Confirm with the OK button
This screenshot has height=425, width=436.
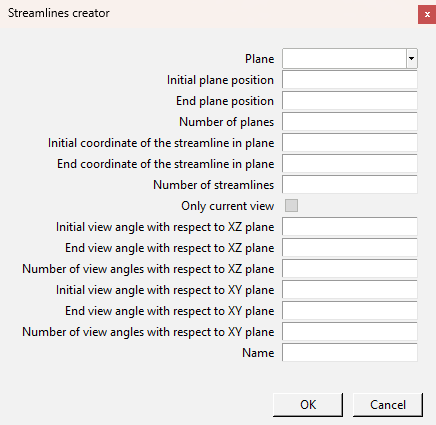(x=308, y=405)
